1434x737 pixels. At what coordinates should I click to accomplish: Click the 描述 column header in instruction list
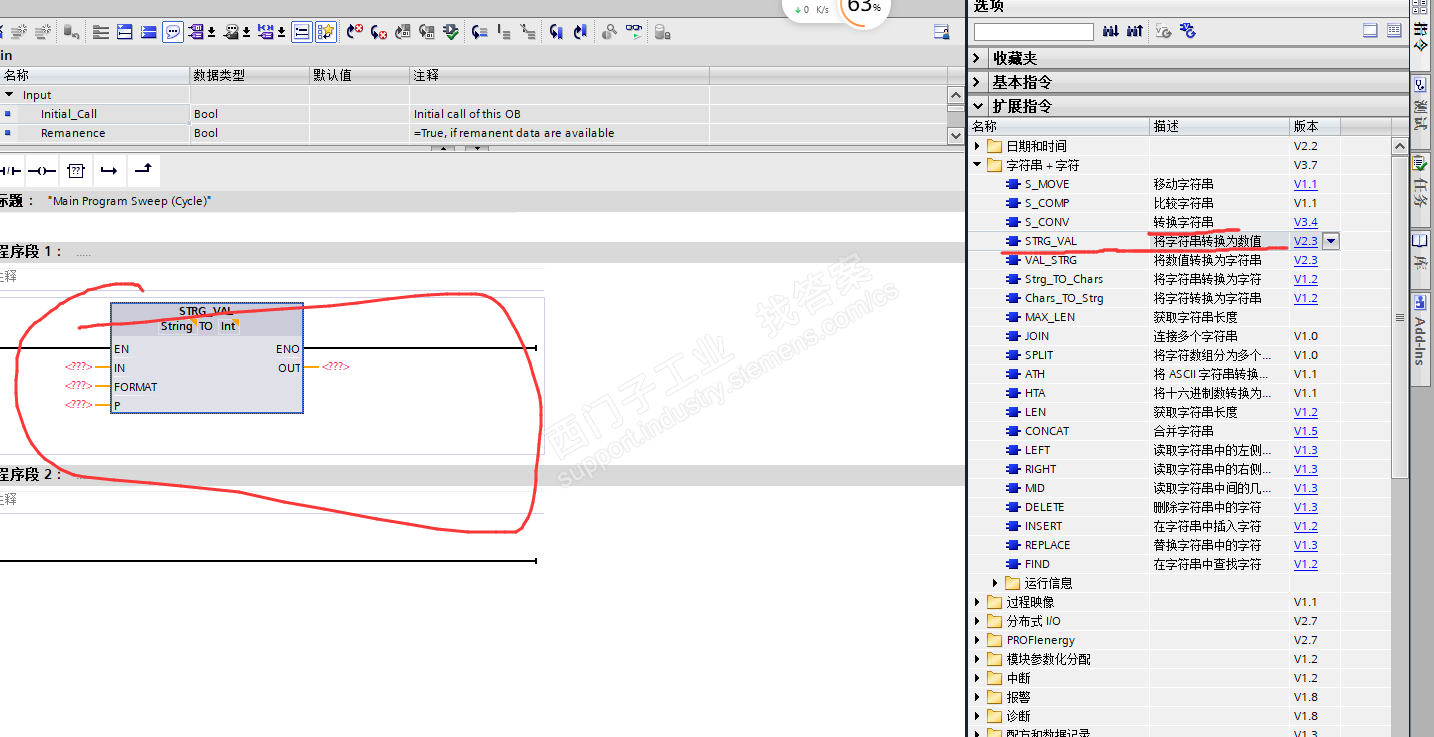[x=1220, y=126]
